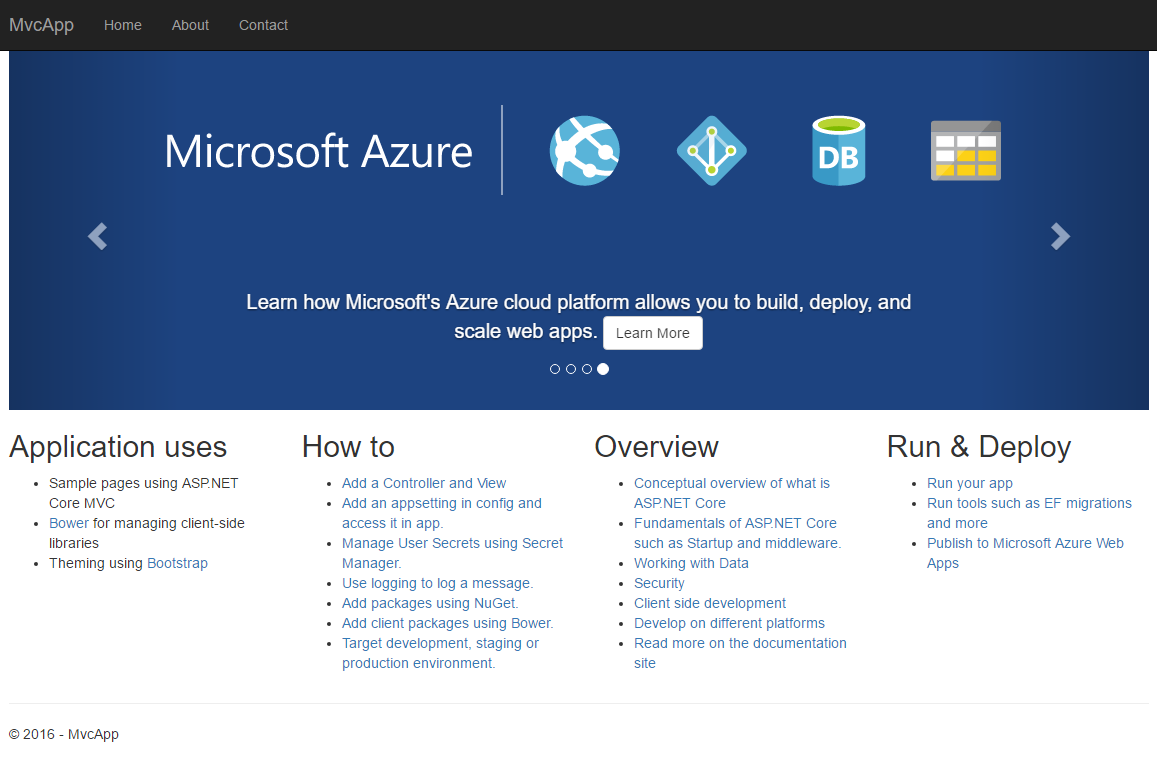Open the Bootstrap theming link
The width and height of the screenshot is (1157, 765).
tap(177, 563)
